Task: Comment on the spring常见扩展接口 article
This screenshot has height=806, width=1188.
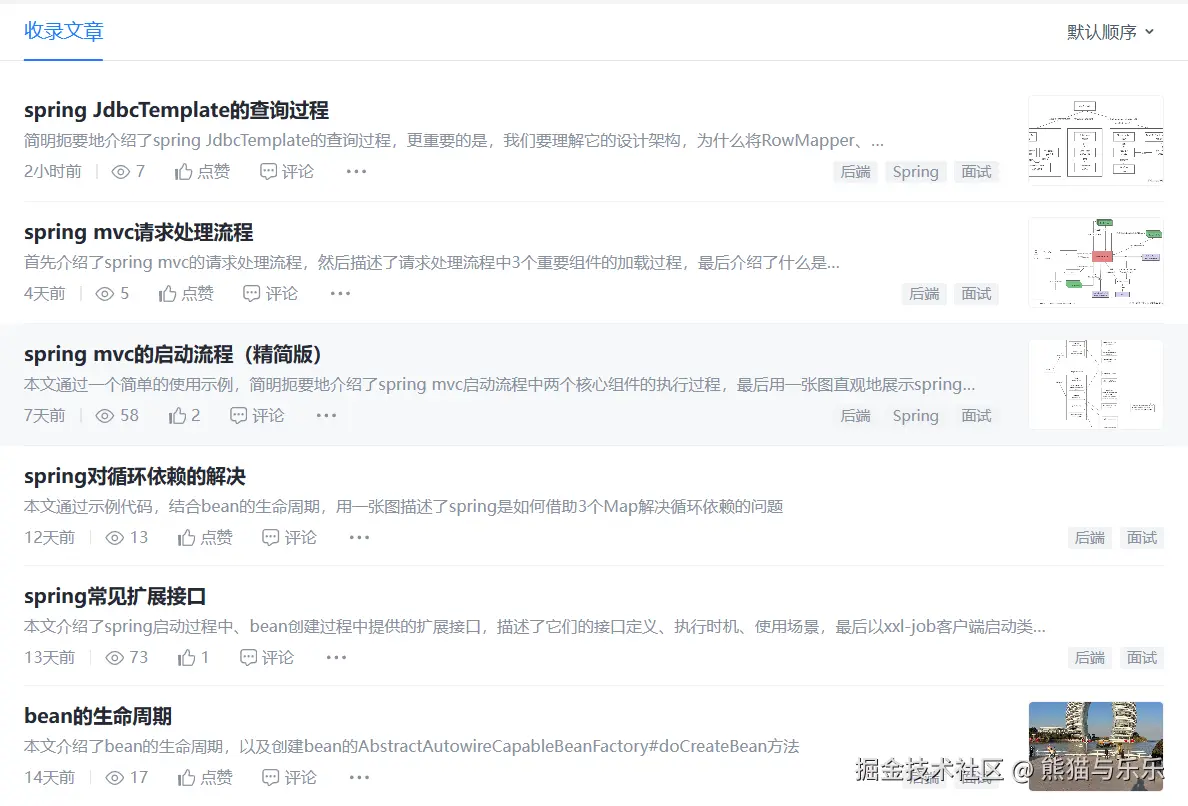Action: 267,658
